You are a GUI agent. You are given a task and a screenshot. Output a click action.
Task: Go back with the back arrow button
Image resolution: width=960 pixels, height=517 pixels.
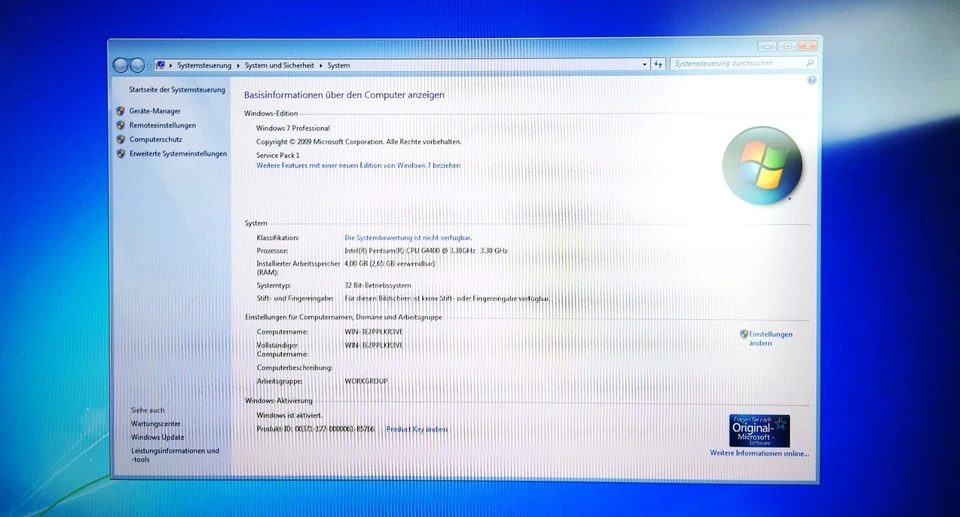pyautogui.click(x=121, y=66)
